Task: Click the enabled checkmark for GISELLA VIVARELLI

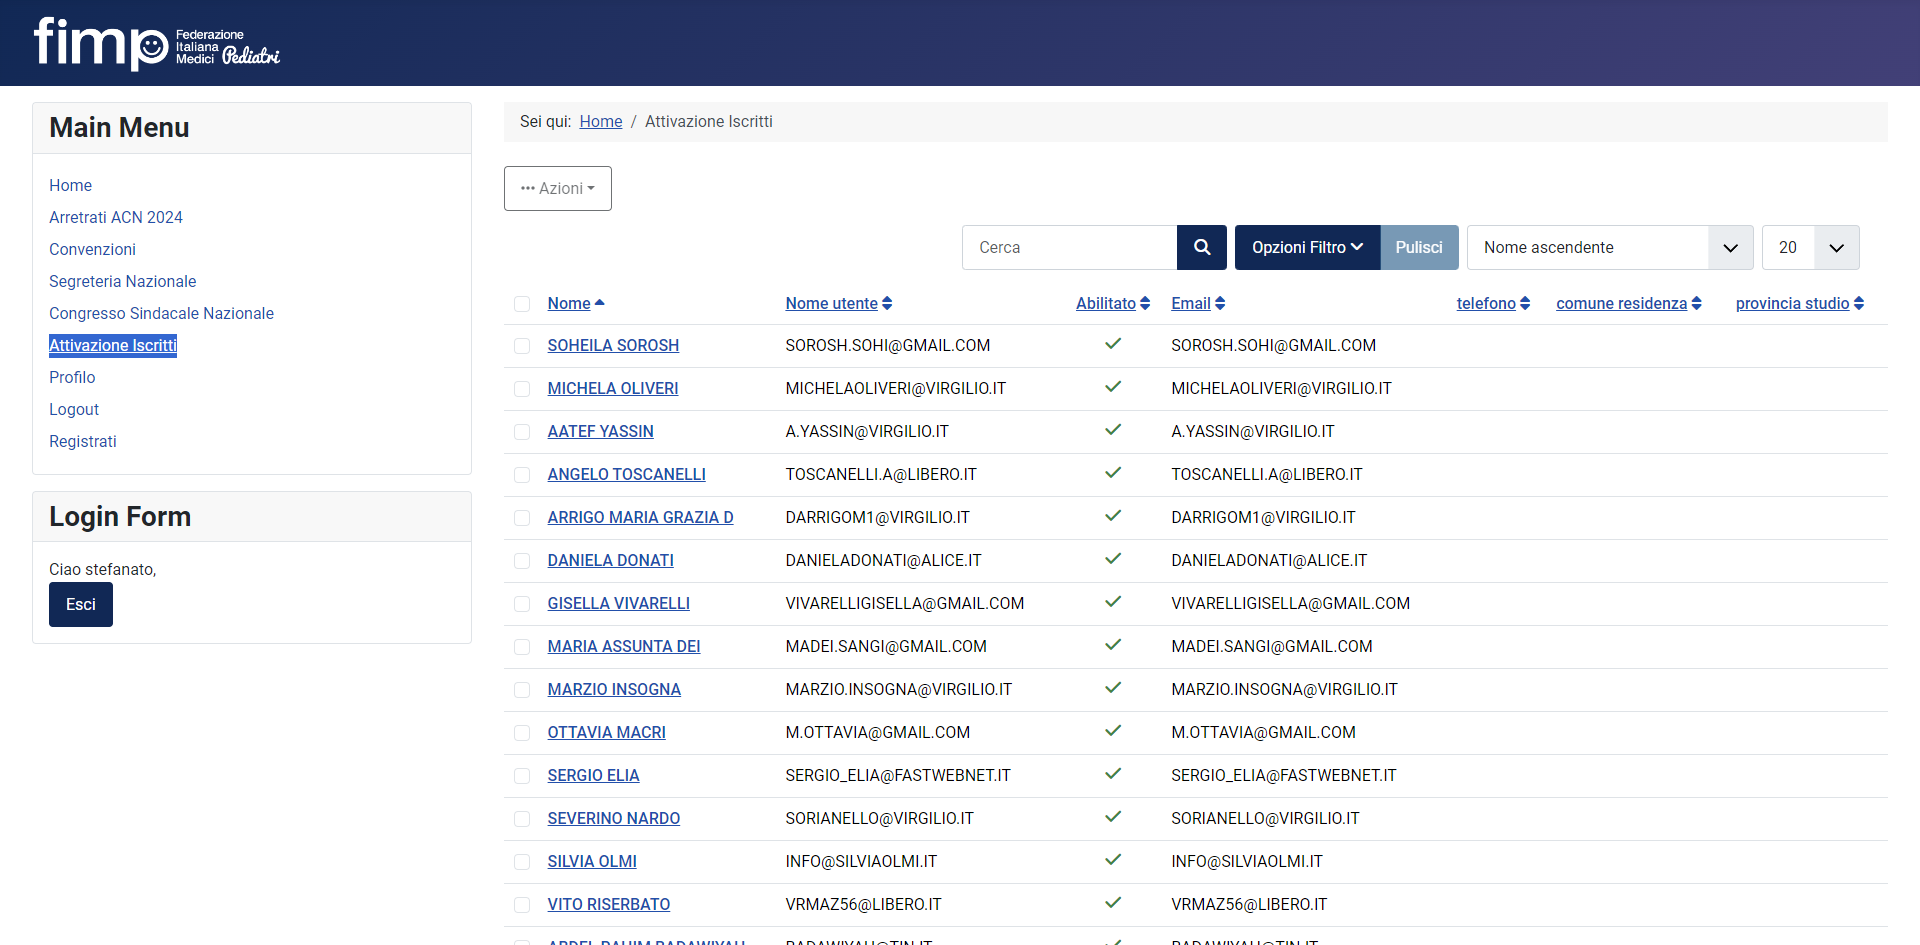Action: [x=1113, y=602]
